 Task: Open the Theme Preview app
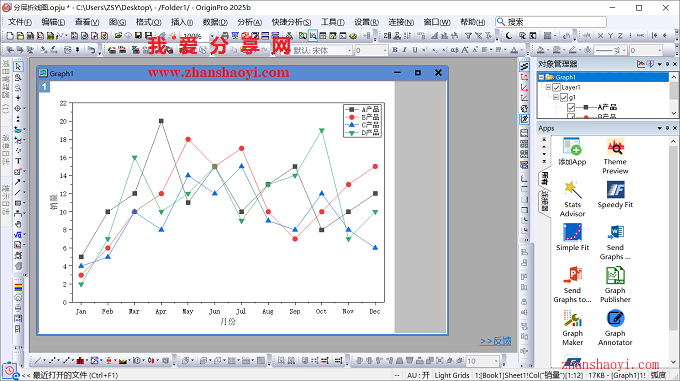point(615,156)
